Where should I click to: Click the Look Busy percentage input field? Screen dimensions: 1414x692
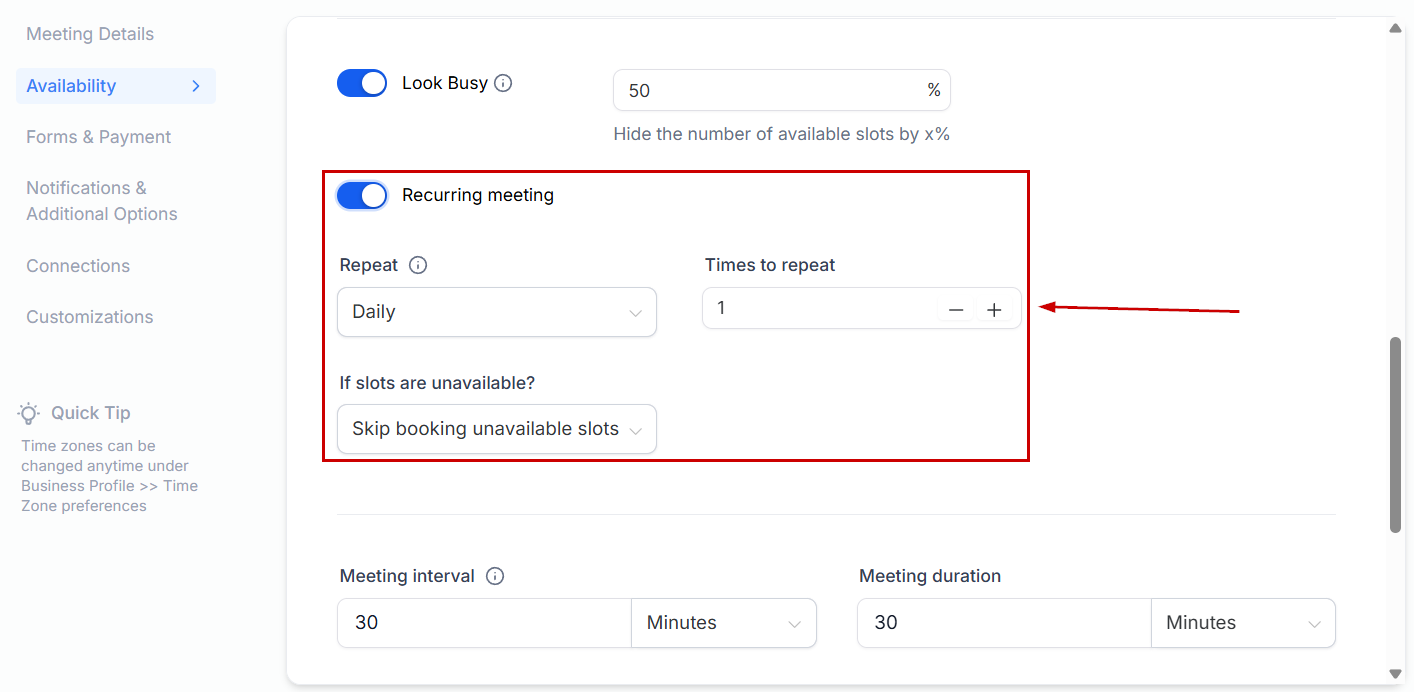tap(770, 90)
